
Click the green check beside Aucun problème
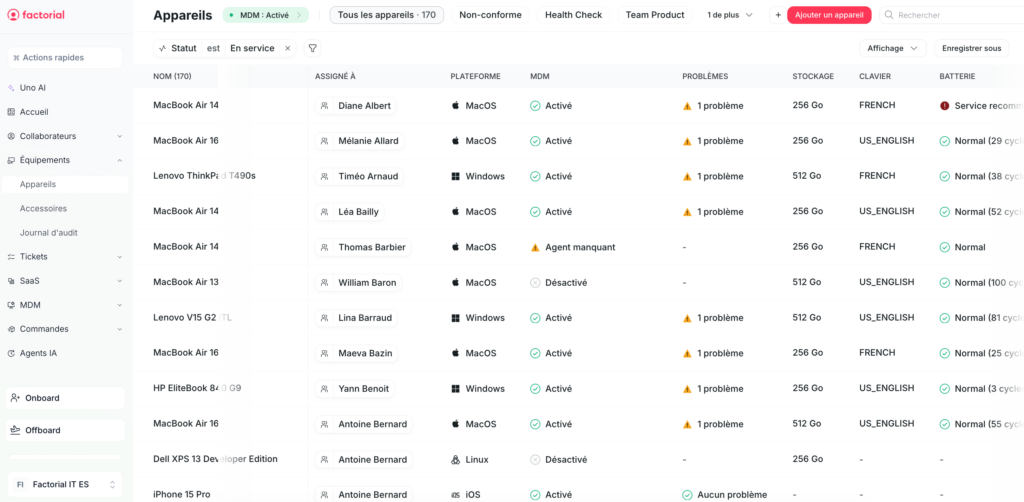[x=687, y=495]
